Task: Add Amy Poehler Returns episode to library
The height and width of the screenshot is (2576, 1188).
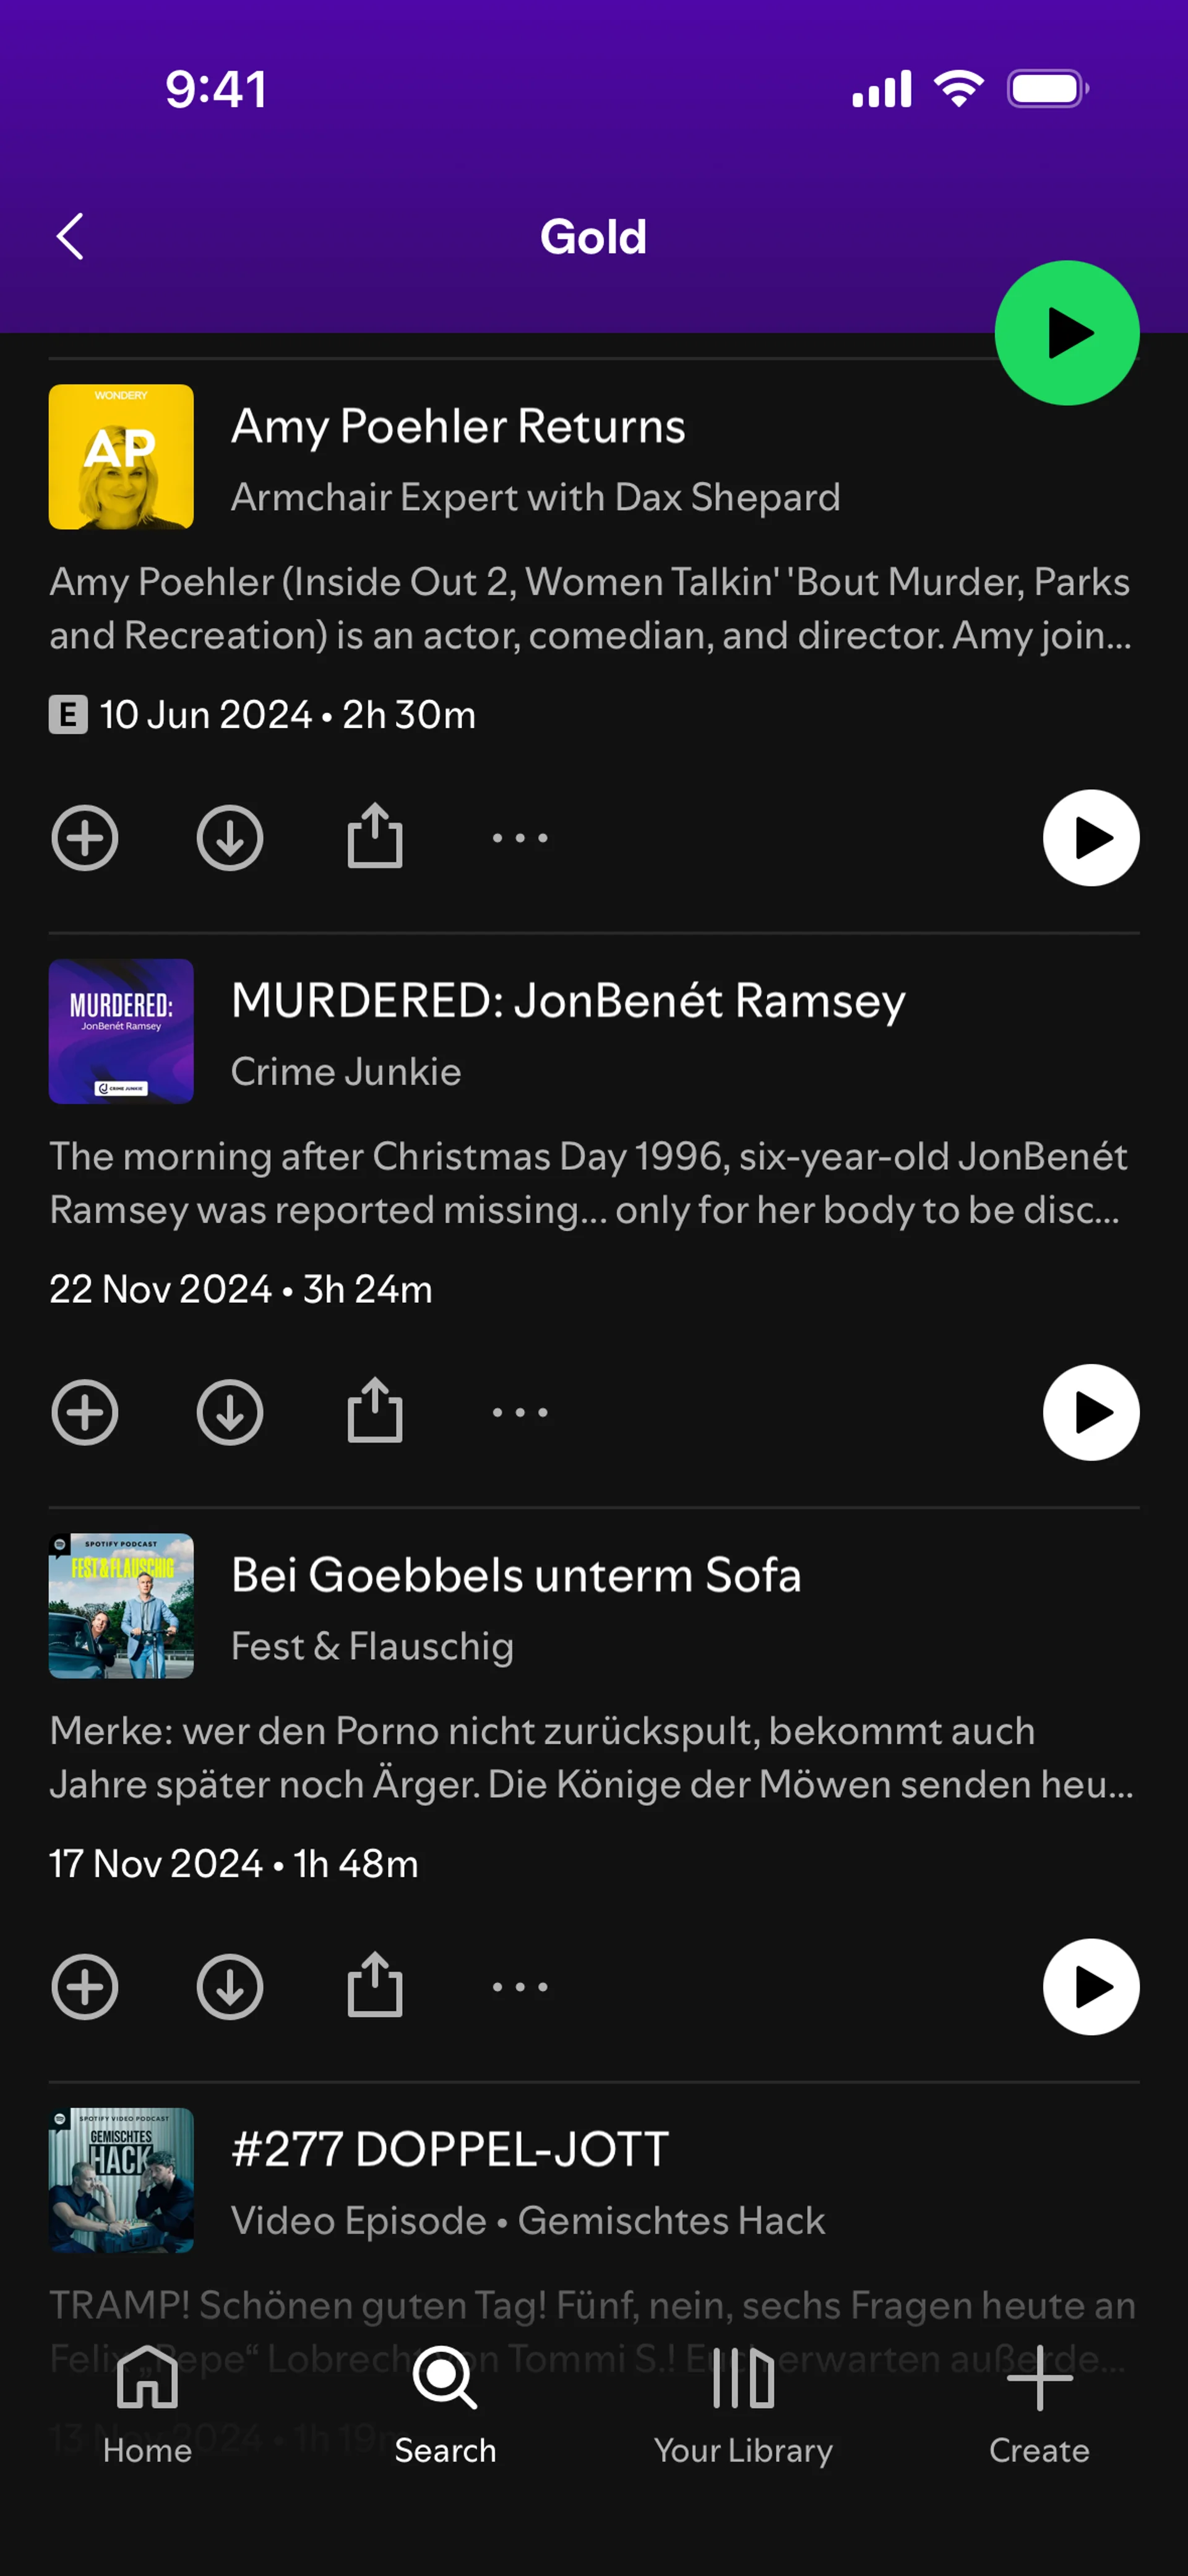Action: (x=85, y=838)
